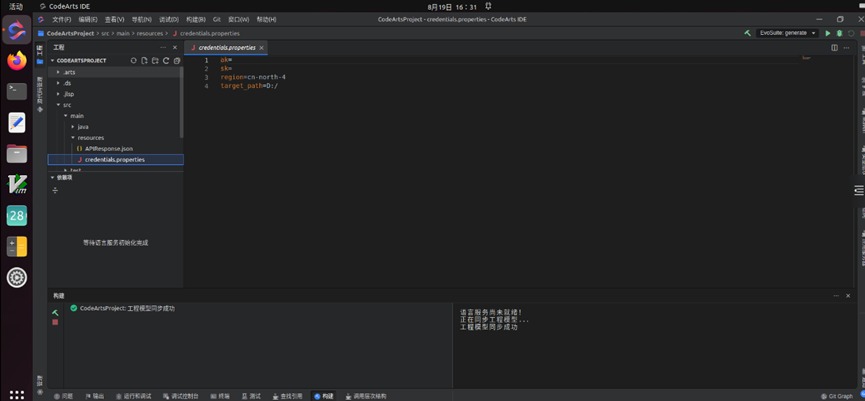Click the 工程 sidebar tab with folder icon
The image size is (865, 401).
39,55
